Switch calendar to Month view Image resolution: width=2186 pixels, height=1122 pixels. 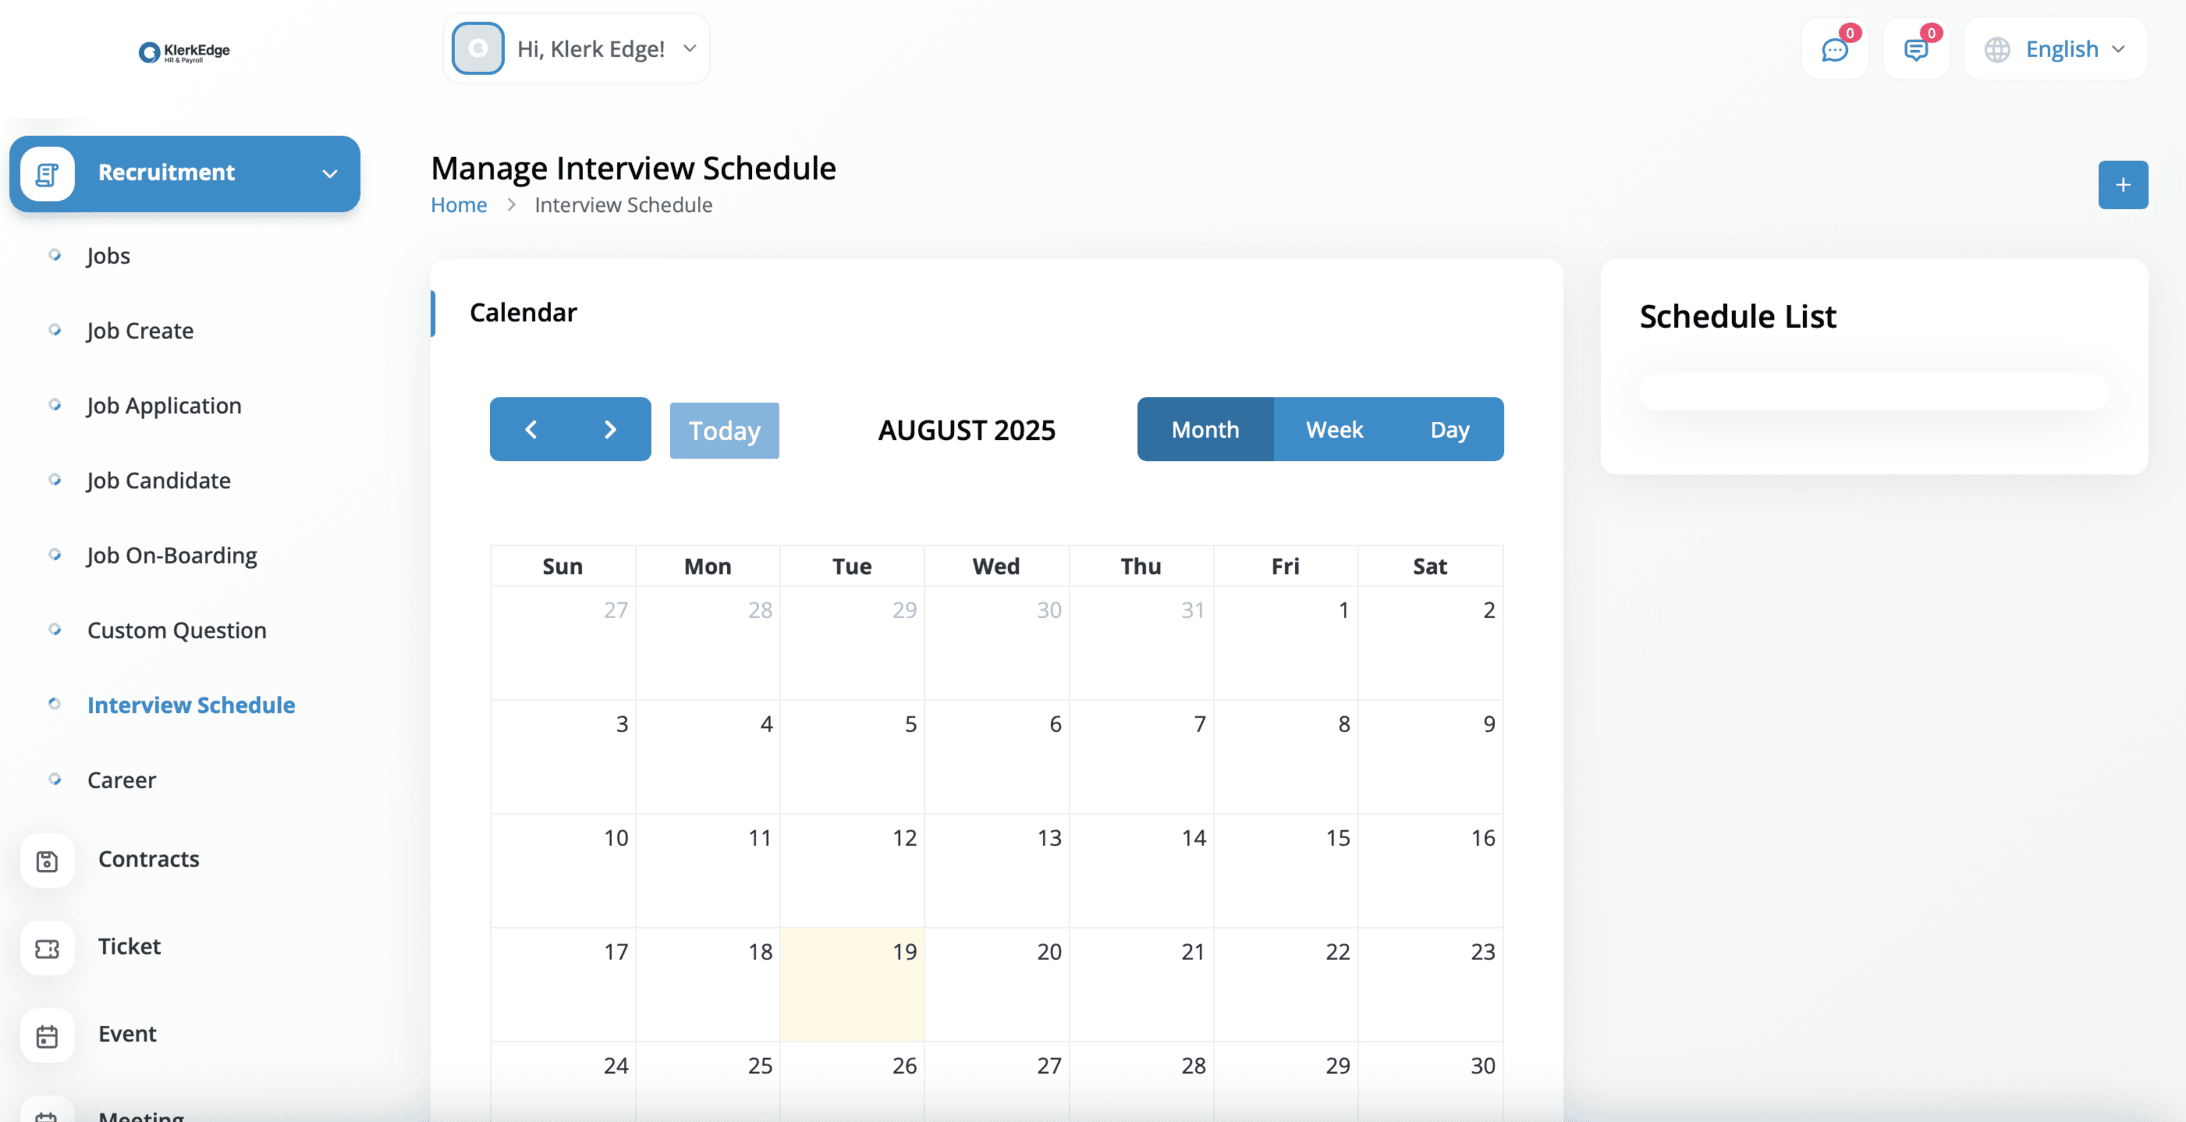click(x=1205, y=429)
